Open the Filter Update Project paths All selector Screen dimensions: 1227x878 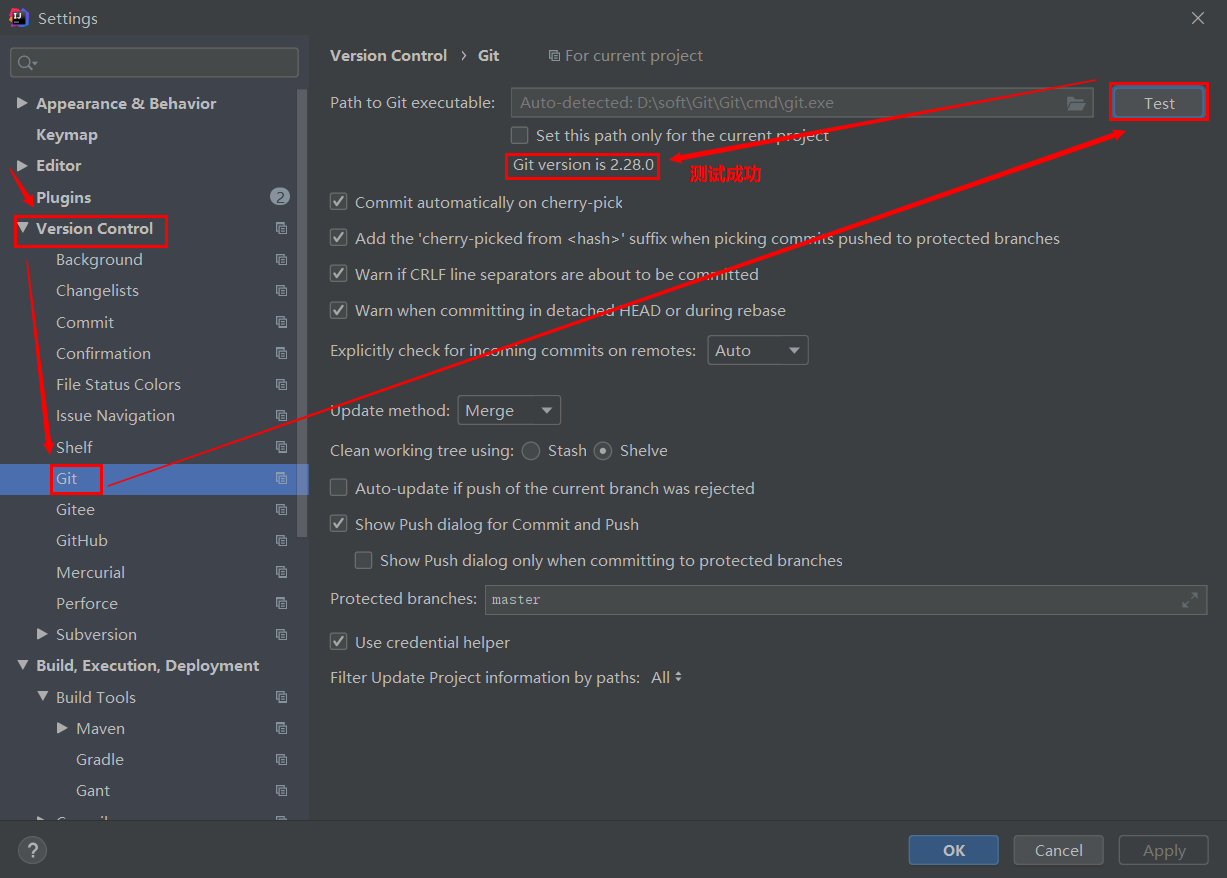coord(667,677)
